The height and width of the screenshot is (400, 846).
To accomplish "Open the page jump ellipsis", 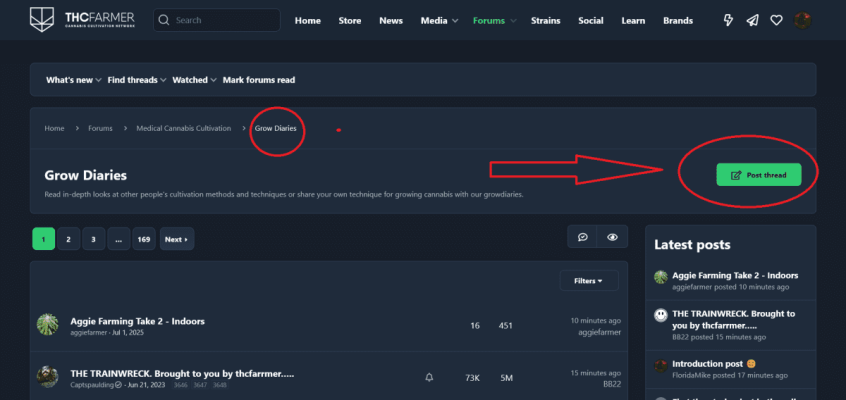I will pyautogui.click(x=119, y=239).
